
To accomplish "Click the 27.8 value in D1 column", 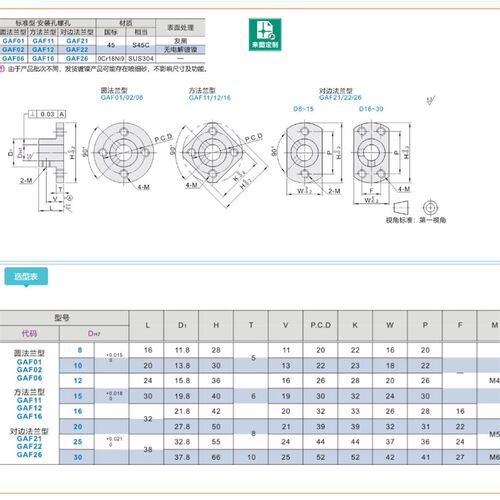I will (182, 427).
